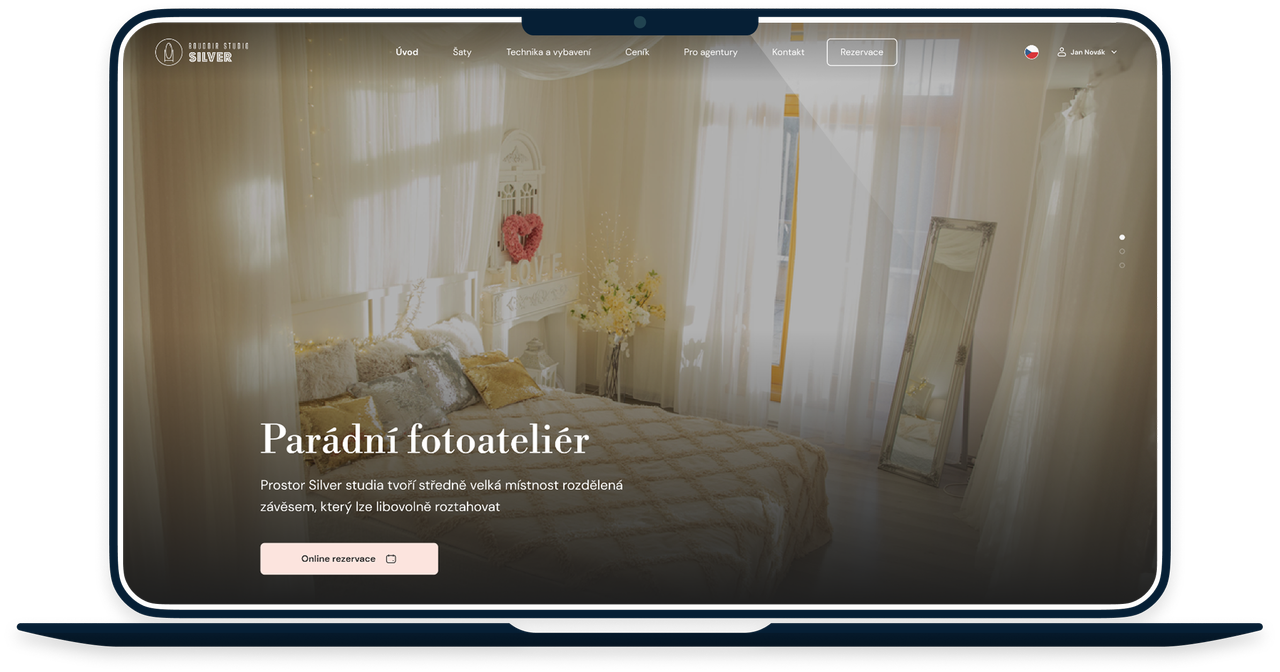Open language switcher via the flag icon

pyautogui.click(x=1031, y=52)
